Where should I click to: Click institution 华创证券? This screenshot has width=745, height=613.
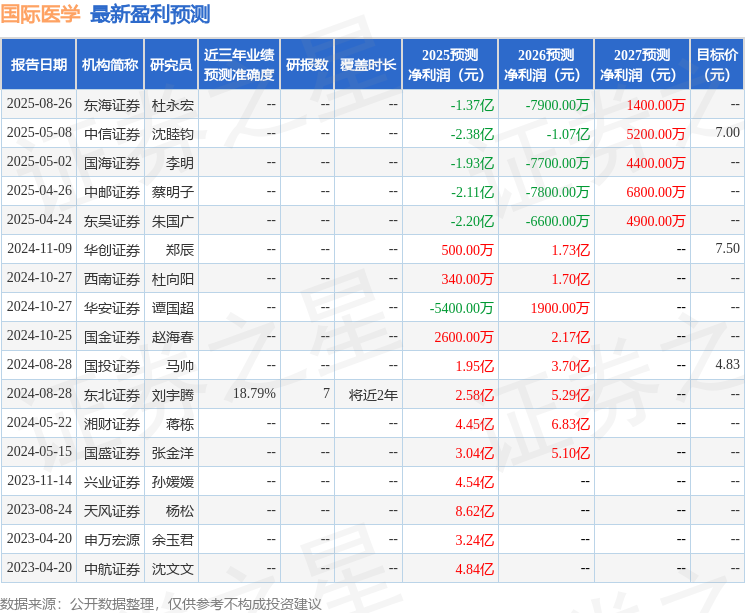coord(112,250)
